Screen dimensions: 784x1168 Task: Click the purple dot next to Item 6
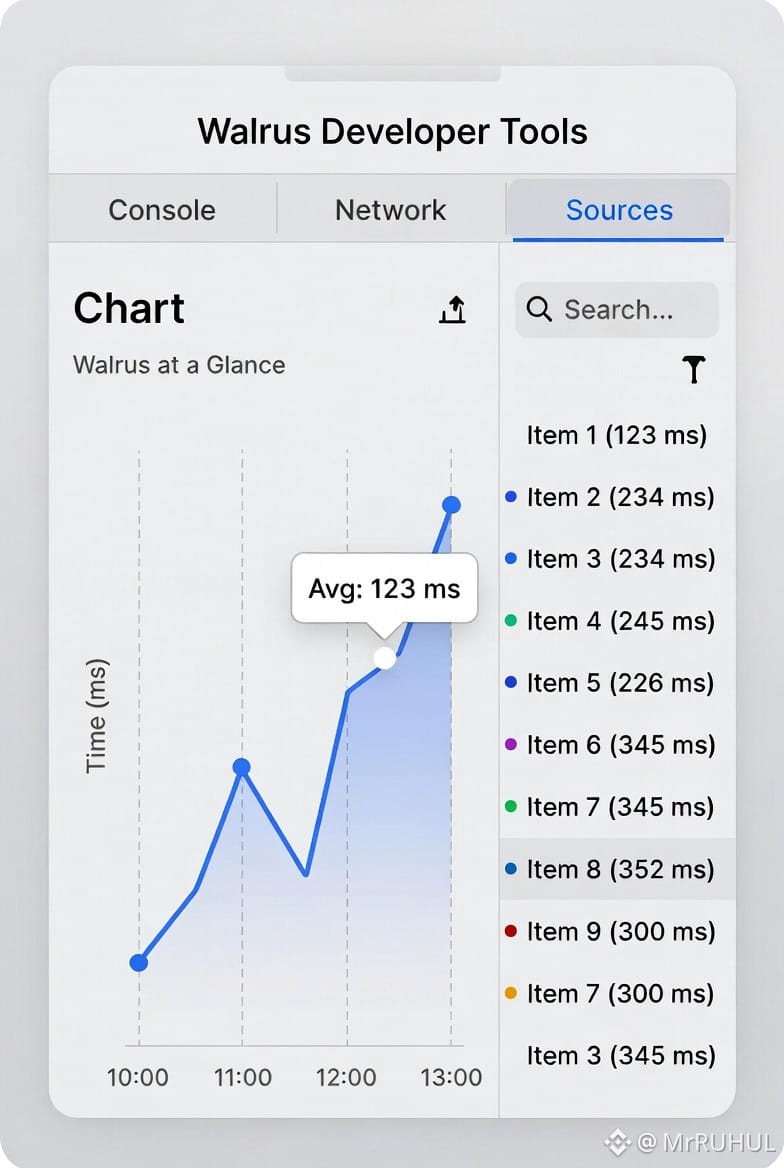click(511, 745)
